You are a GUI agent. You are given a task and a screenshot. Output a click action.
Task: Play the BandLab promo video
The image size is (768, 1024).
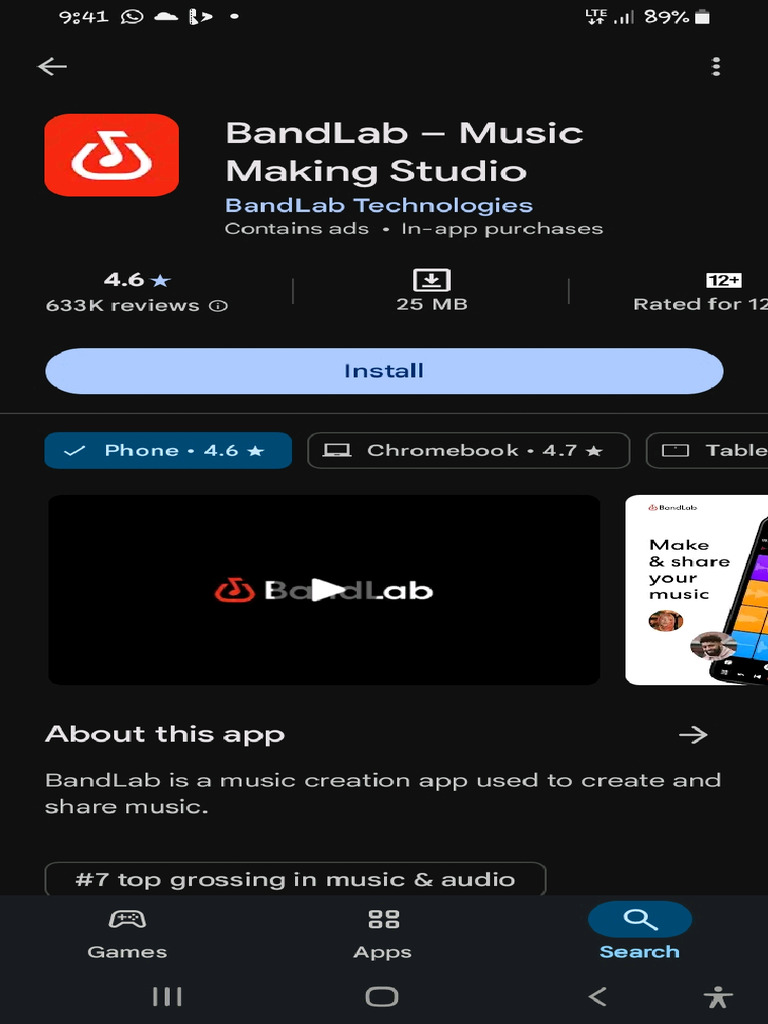pos(324,590)
